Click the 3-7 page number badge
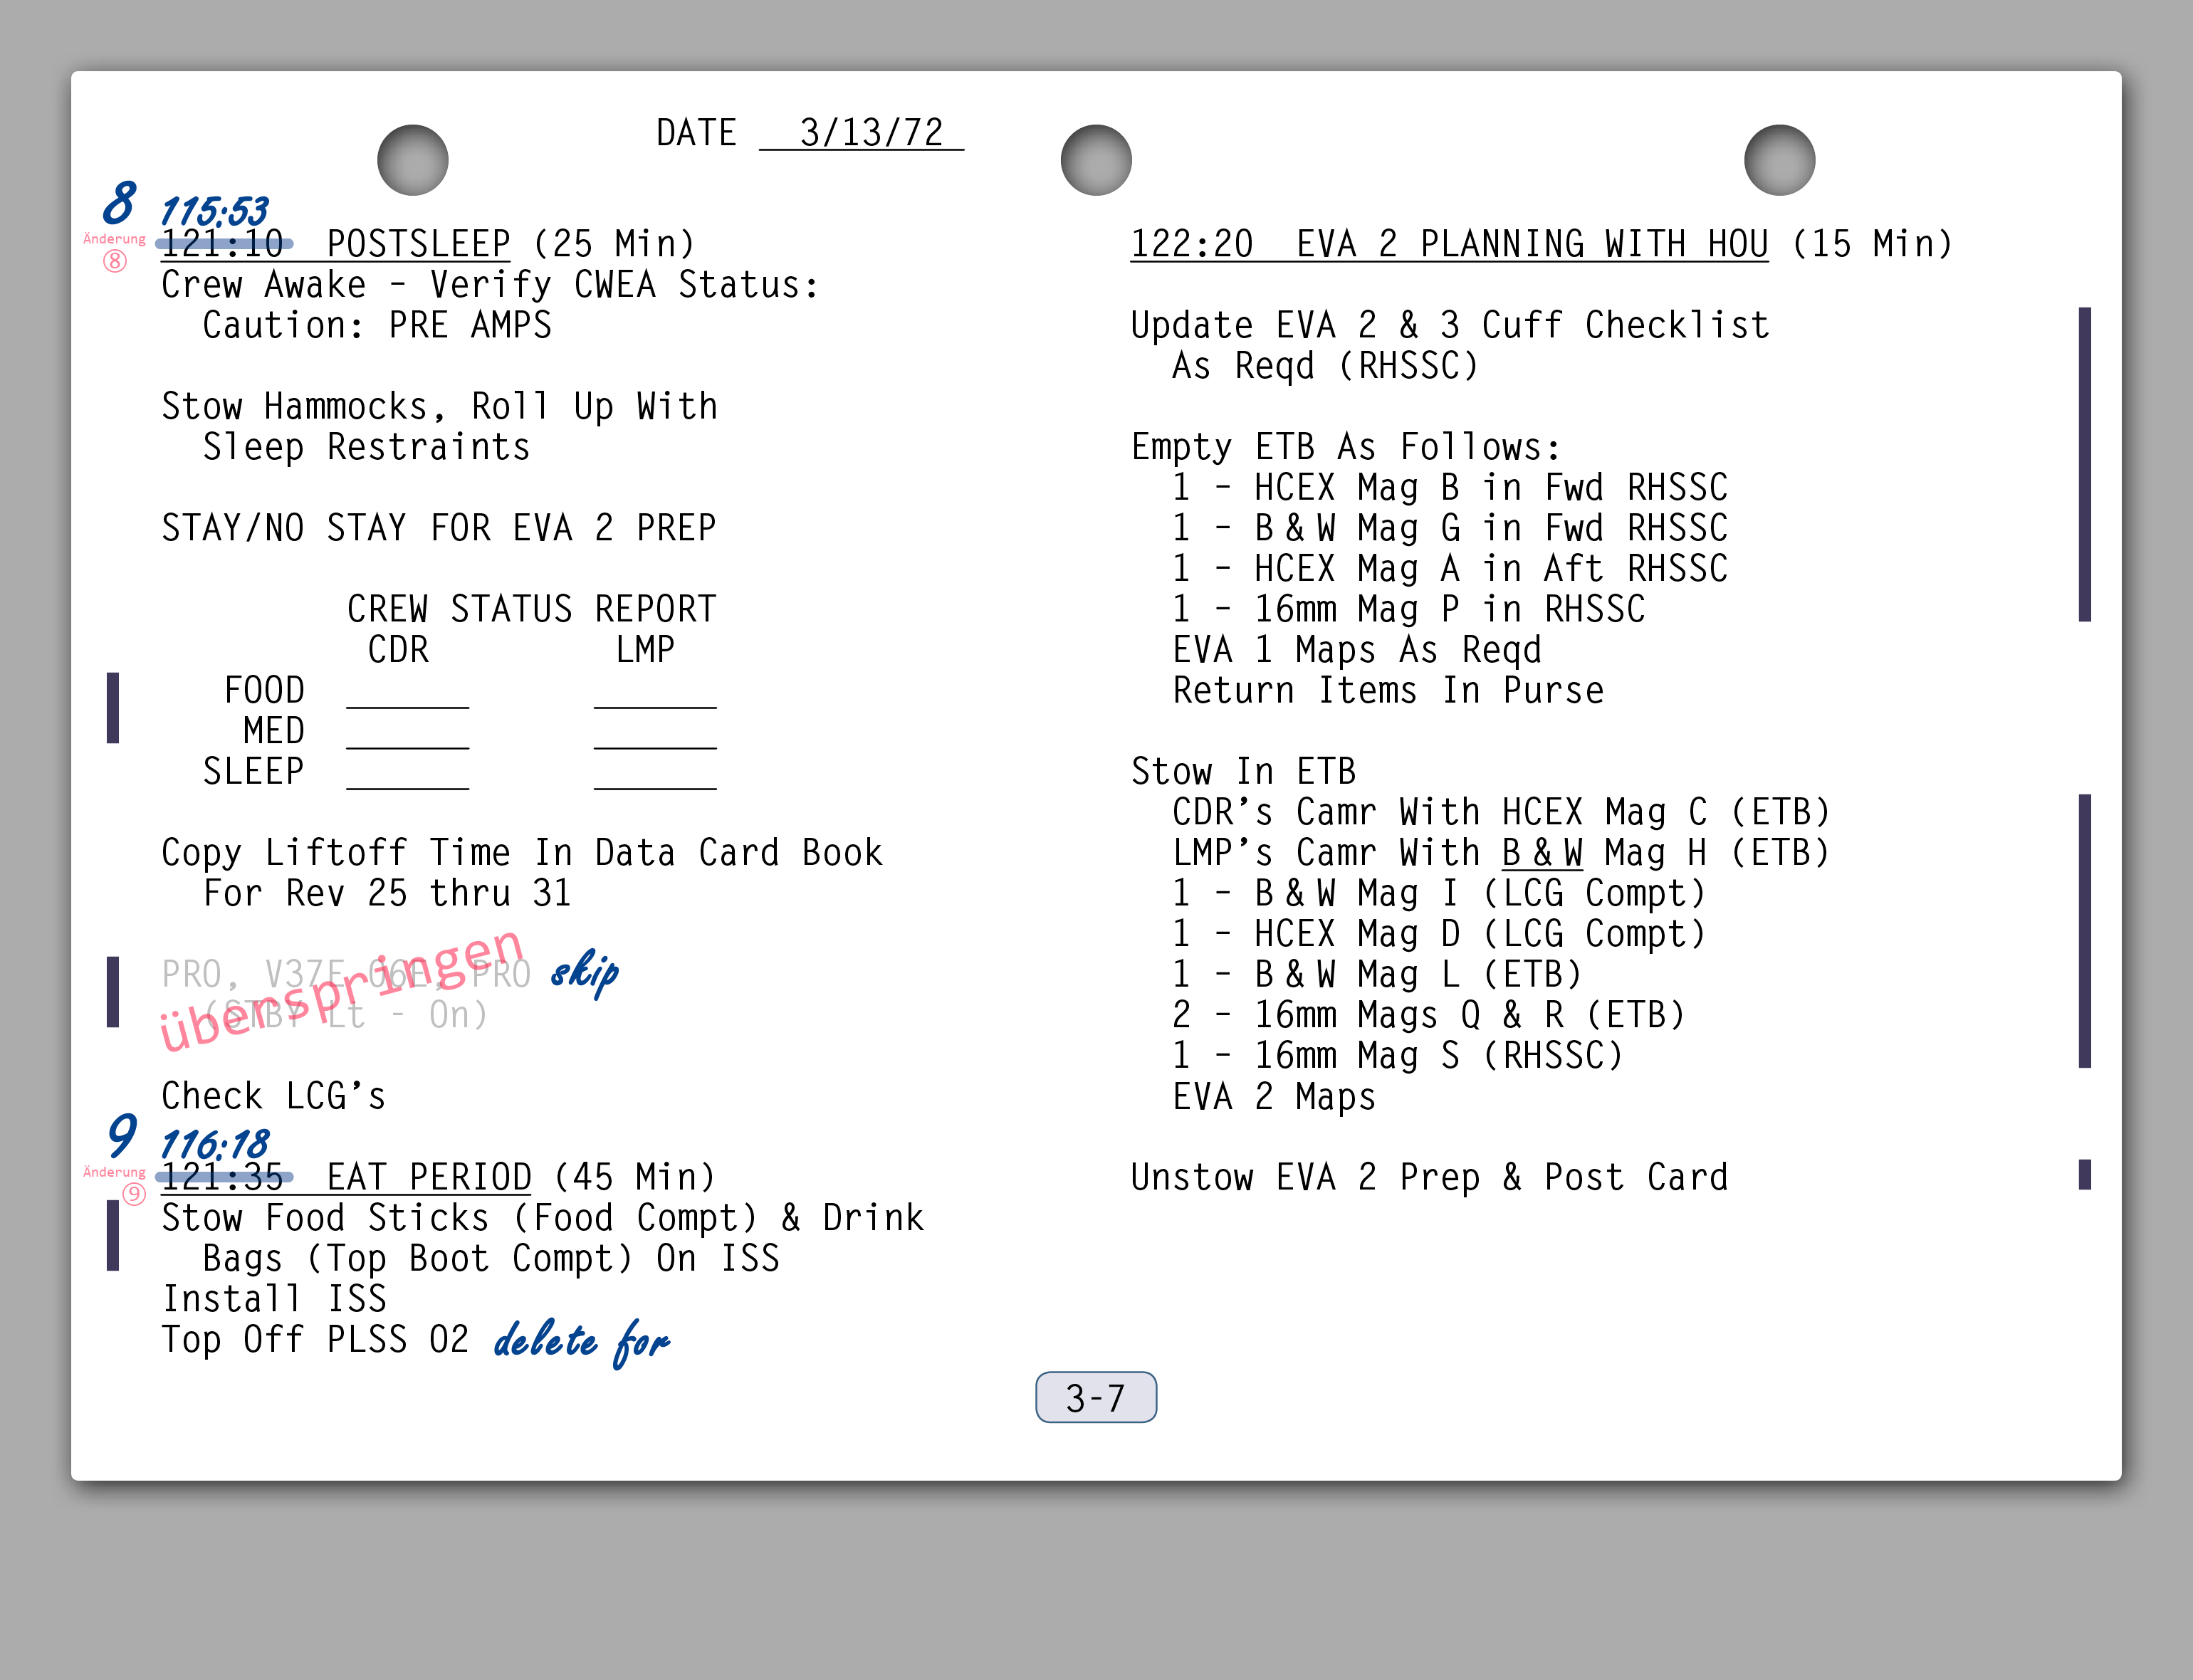The width and height of the screenshot is (2193, 1680). [x=1096, y=1397]
